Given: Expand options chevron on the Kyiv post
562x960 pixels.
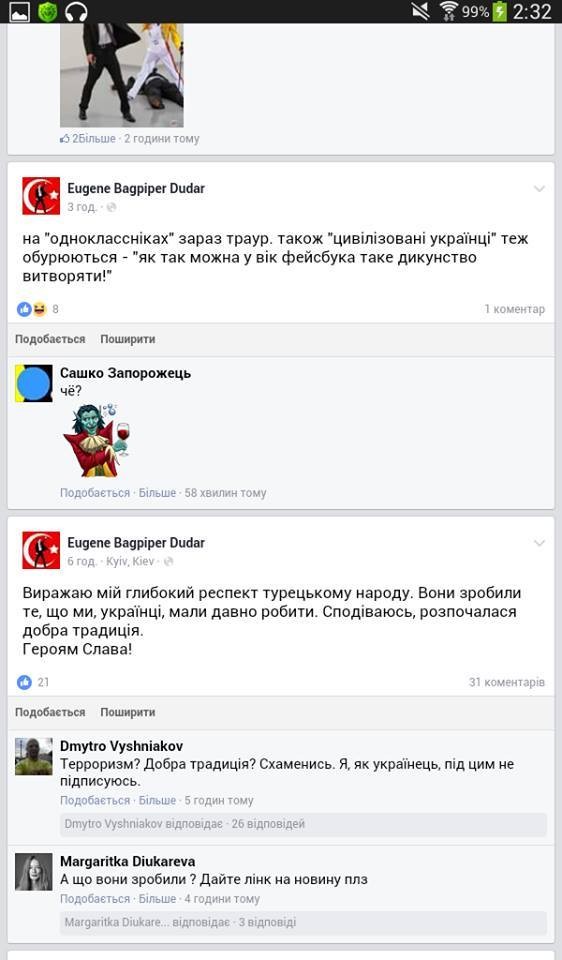Looking at the screenshot, I should pyautogui.click(x=539, y=543).
